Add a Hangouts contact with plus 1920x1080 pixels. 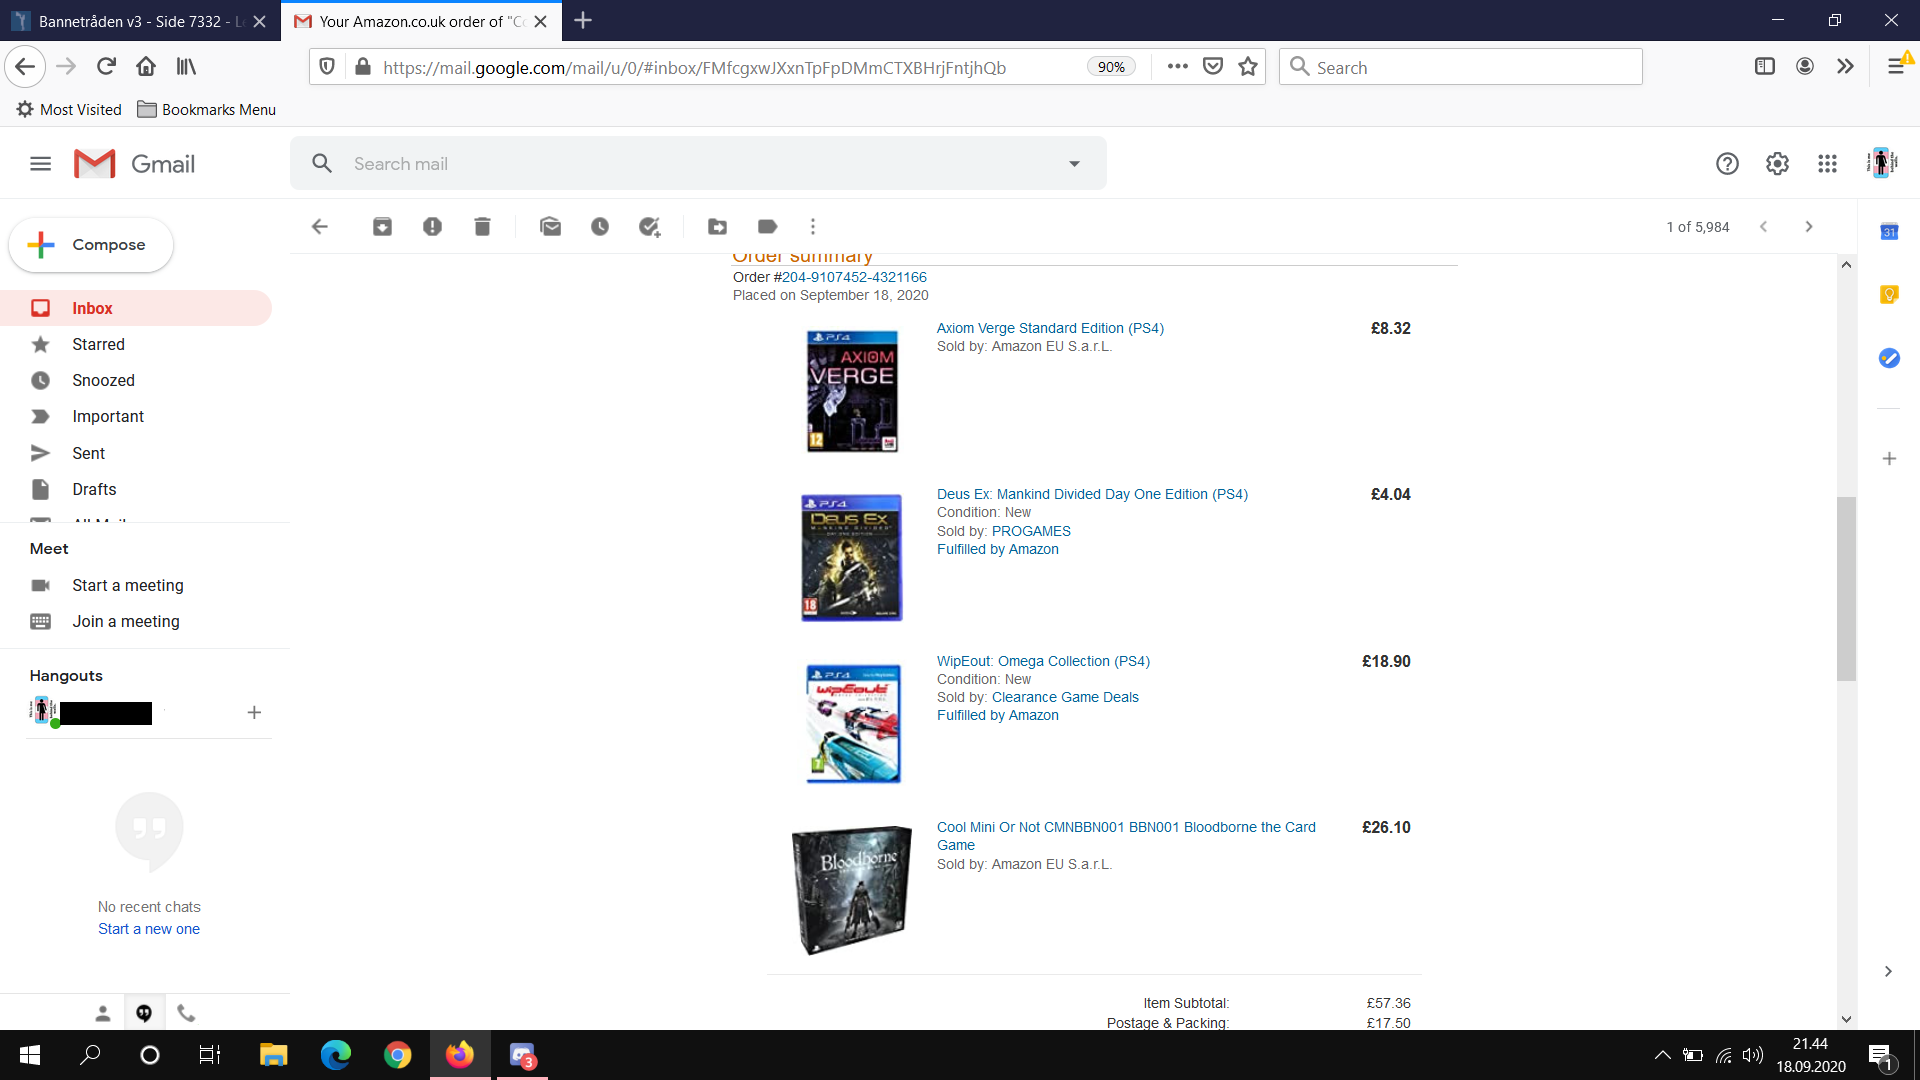click(x=254, y=713)
